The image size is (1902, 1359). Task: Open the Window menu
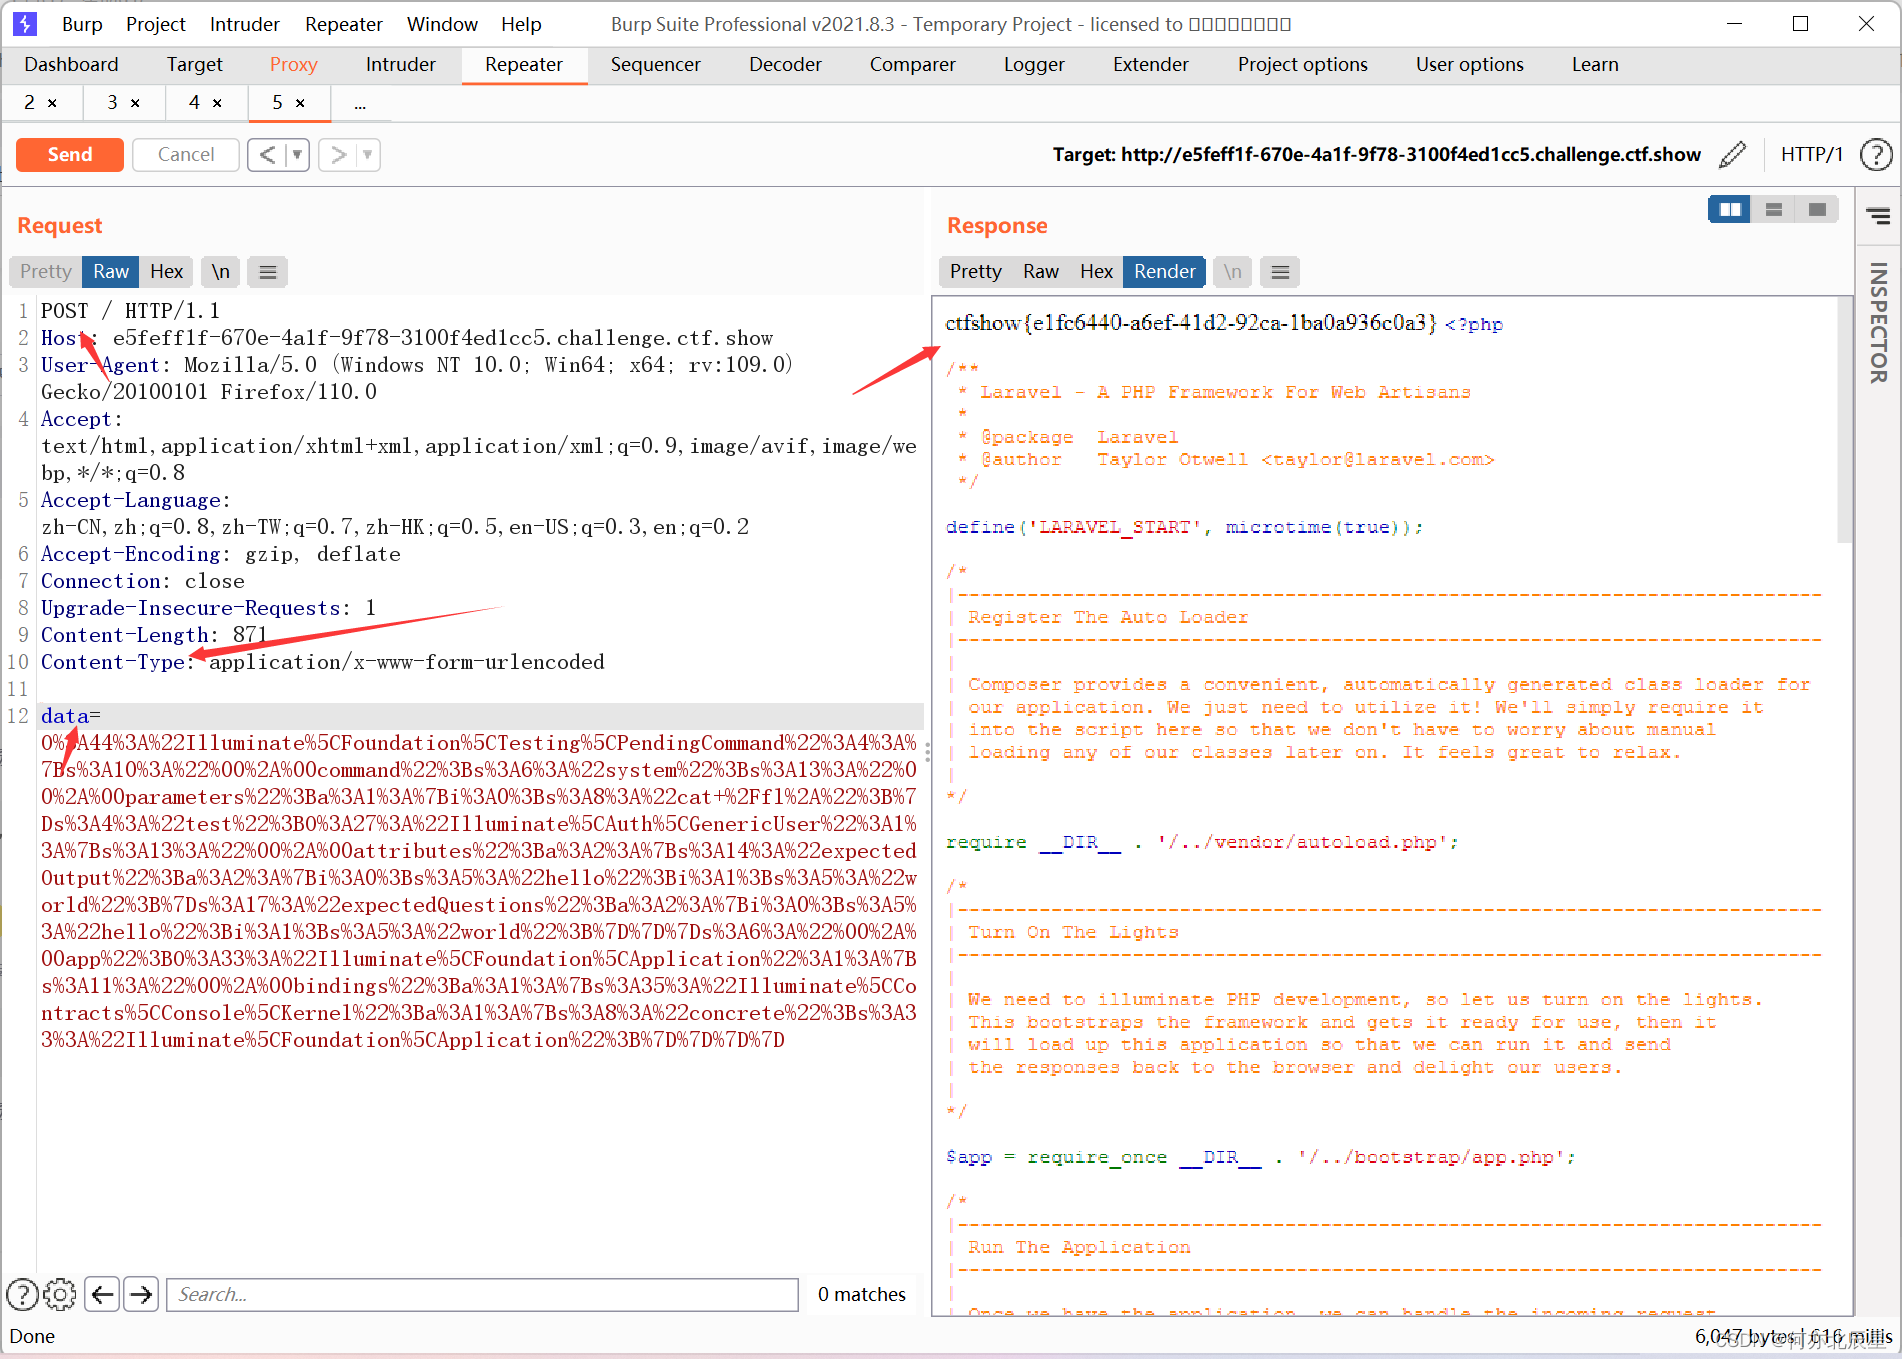442,24
